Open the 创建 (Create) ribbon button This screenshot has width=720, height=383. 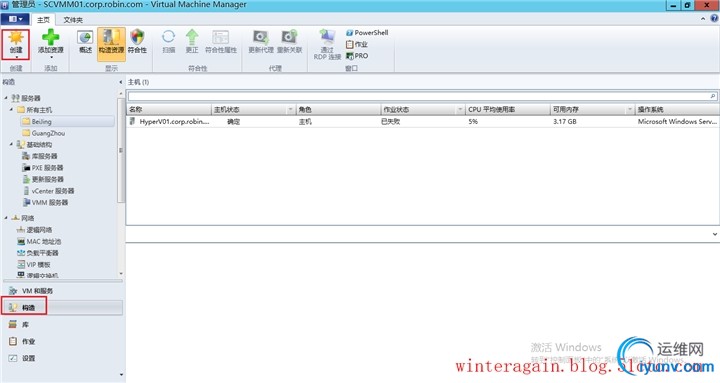(x=16, y=44)
